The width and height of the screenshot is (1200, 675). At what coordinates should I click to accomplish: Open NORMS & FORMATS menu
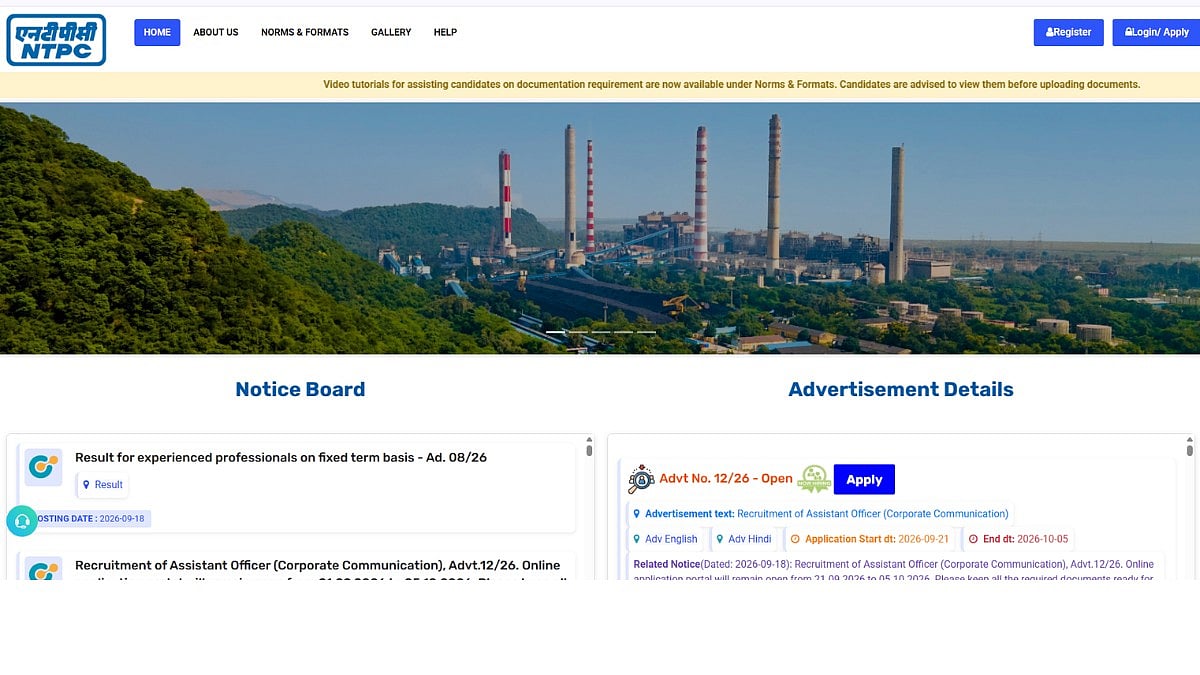click(x=305, y=32)
